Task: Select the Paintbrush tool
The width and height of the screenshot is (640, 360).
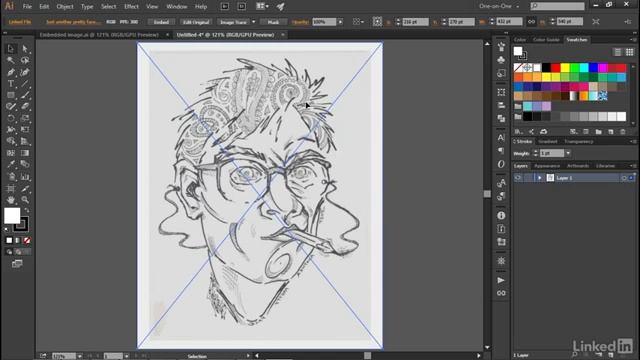Action: pyautogui.click(x=25, y=95)
